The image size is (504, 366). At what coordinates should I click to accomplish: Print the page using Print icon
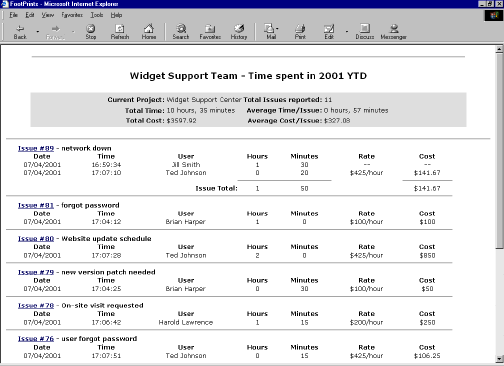tap(300, 32)
